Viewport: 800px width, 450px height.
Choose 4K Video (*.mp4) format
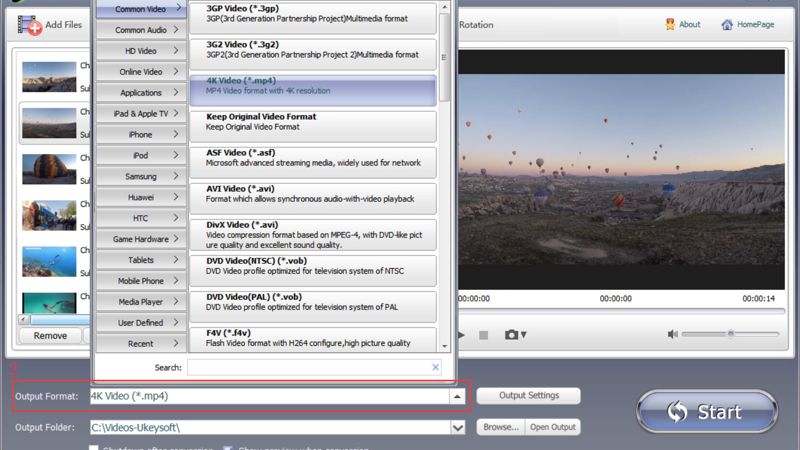(x=313, y=90)
